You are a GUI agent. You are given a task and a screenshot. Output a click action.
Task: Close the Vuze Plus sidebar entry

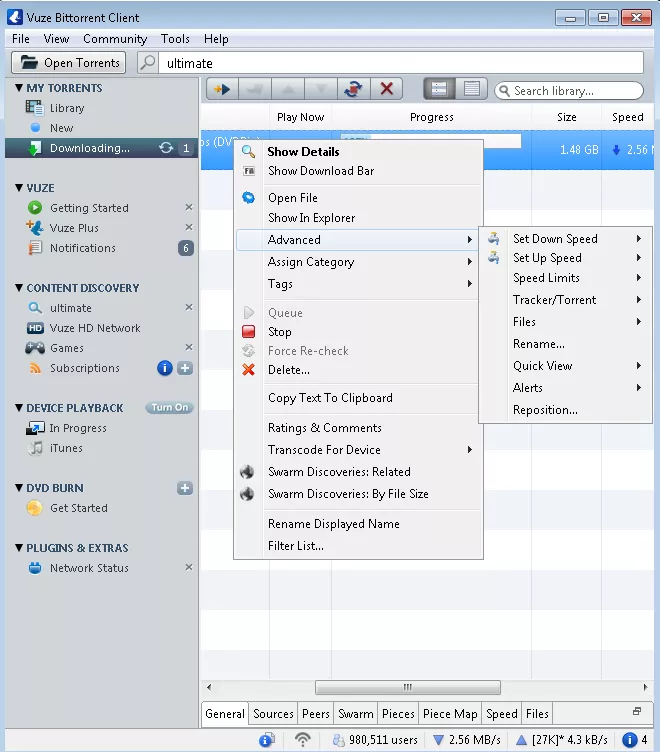click(x=189, y=227)
